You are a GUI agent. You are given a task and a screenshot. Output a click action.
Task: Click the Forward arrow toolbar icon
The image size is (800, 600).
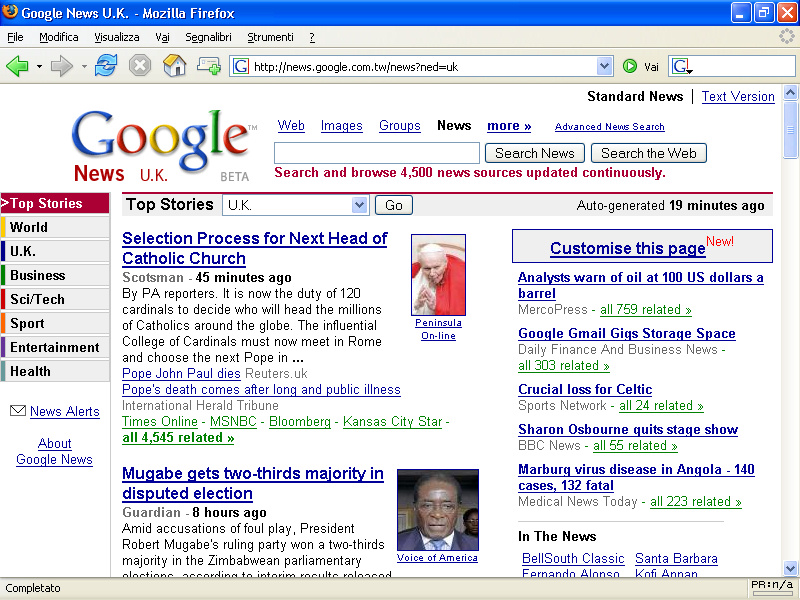(62, 66)
